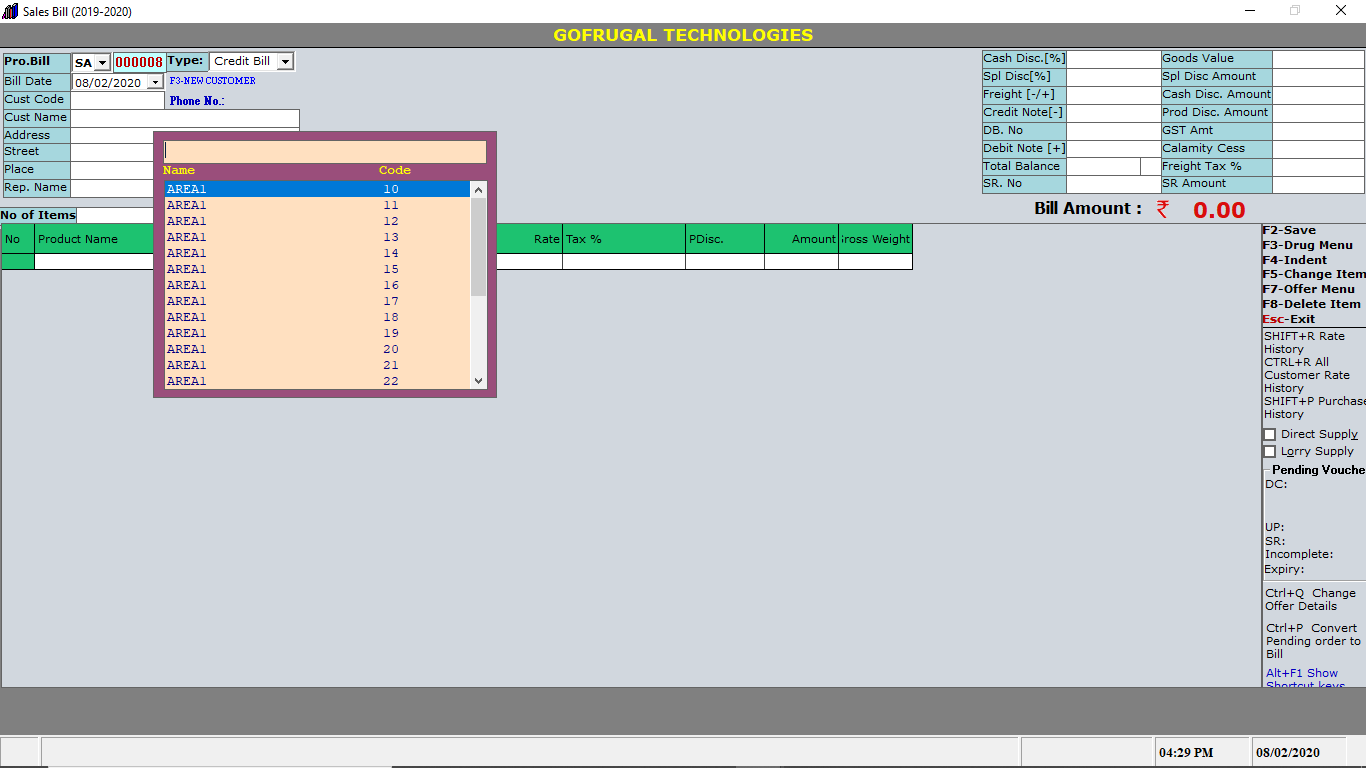Viewport: 1366px width, 768px height.
Task: Click F3-NEW CUSTOMER link
Action: [x=212, y=81]
